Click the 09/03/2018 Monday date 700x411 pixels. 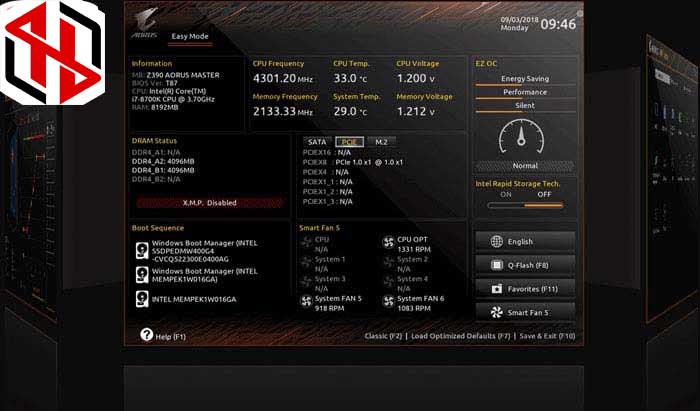tap(519, 24)
